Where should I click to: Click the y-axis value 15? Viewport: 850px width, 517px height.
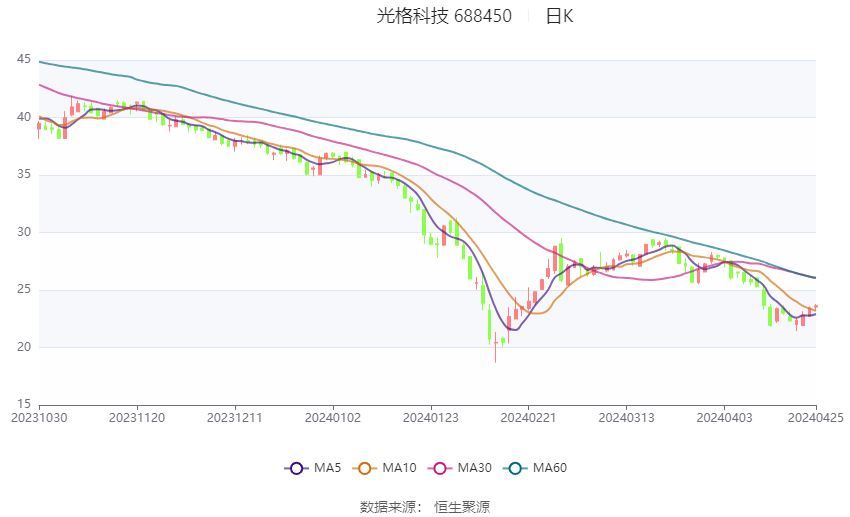click(24, 404)
